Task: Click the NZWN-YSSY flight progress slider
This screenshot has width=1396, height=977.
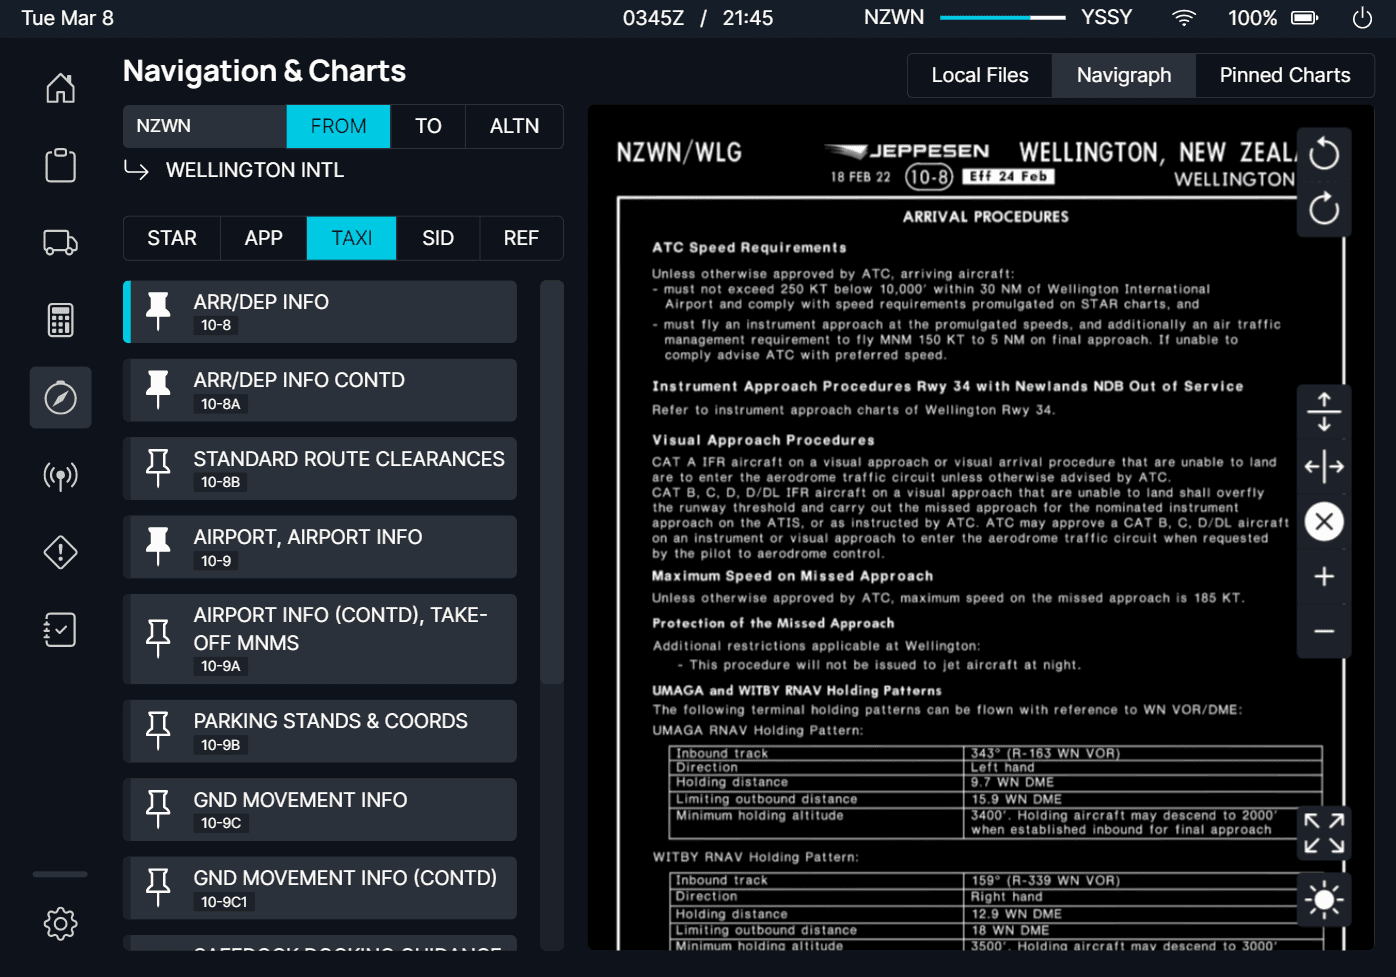Action: [1003, 17]
